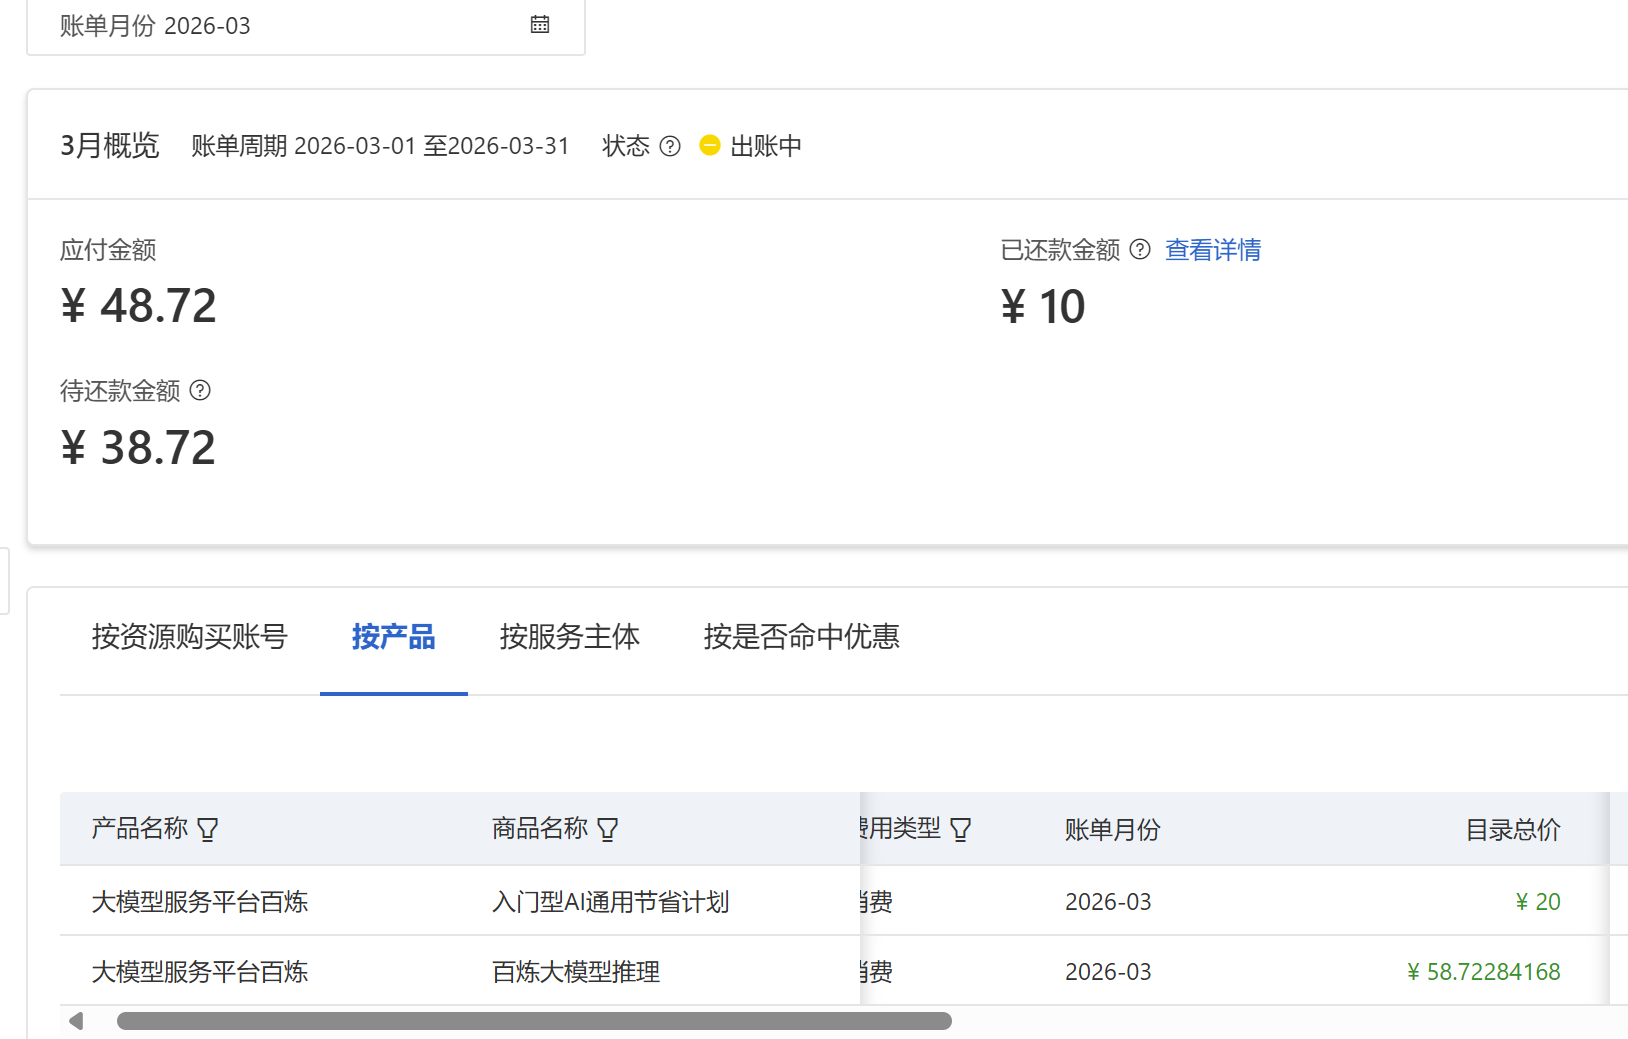The height and width of the screenshot is (1039, 1628).
Task: Click the 查看详情 link
Action: 1212,250
